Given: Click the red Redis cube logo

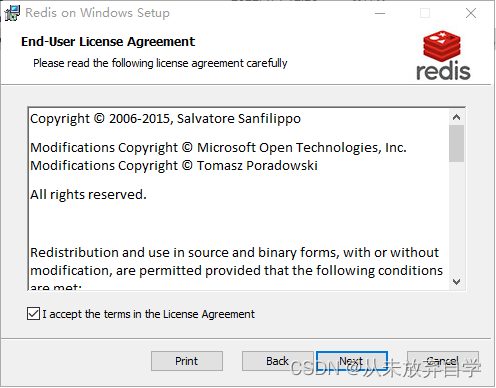Looking at the screenshot, I should point(442,46).
